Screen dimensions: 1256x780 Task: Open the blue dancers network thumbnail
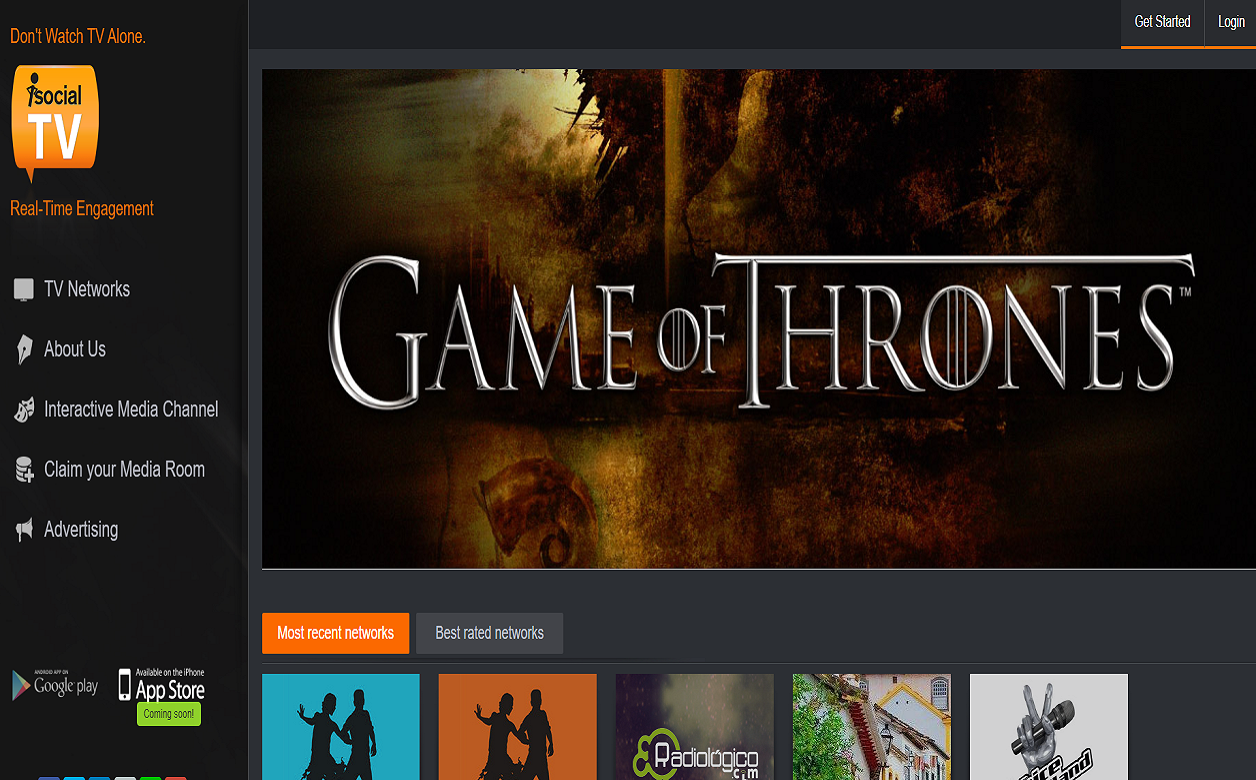tap(341, 727)
